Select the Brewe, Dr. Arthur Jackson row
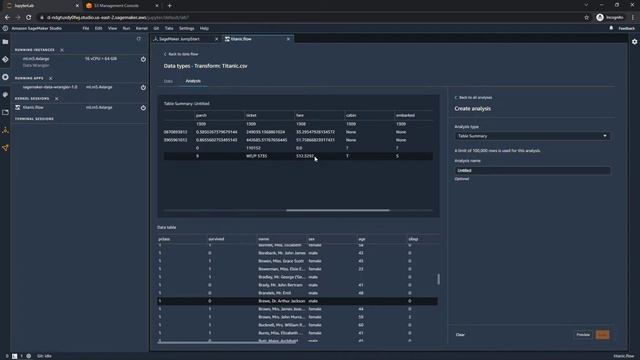This screenshot has width=640, height=360. pyautogui.click(x=298, y=301)
